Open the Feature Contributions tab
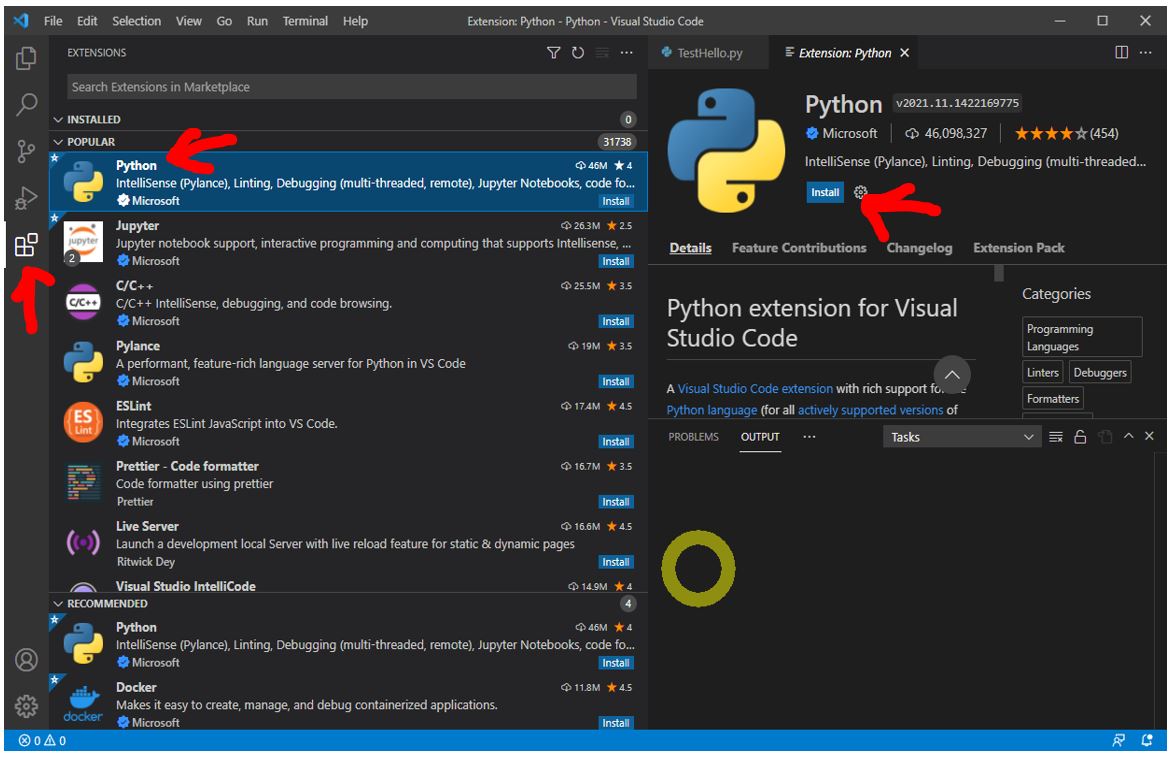Viewport: 1174px width, 760px height. tap(799, 248)
